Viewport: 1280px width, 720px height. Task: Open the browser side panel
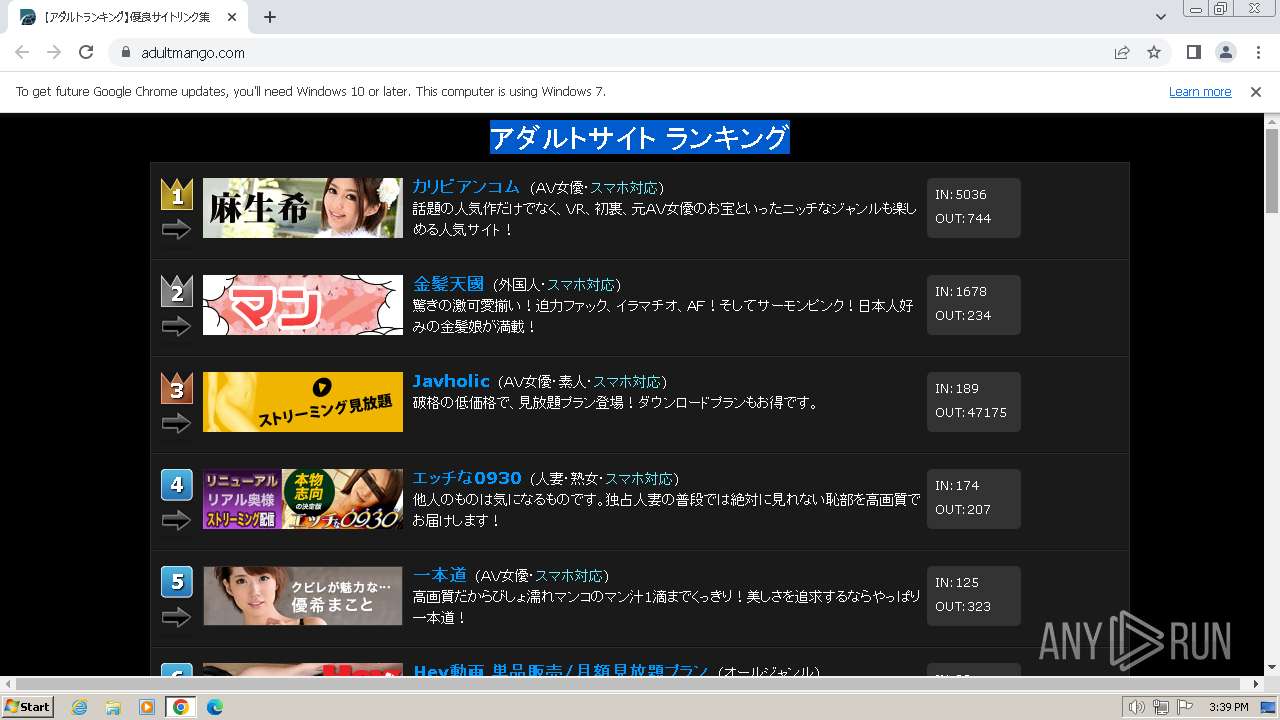click(1193, 52)
